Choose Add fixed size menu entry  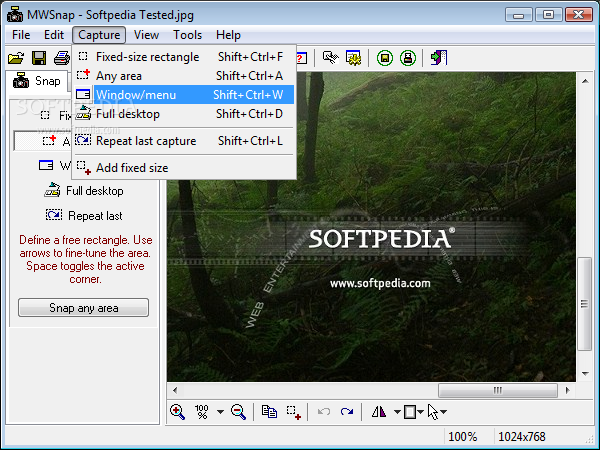[184, 167]
